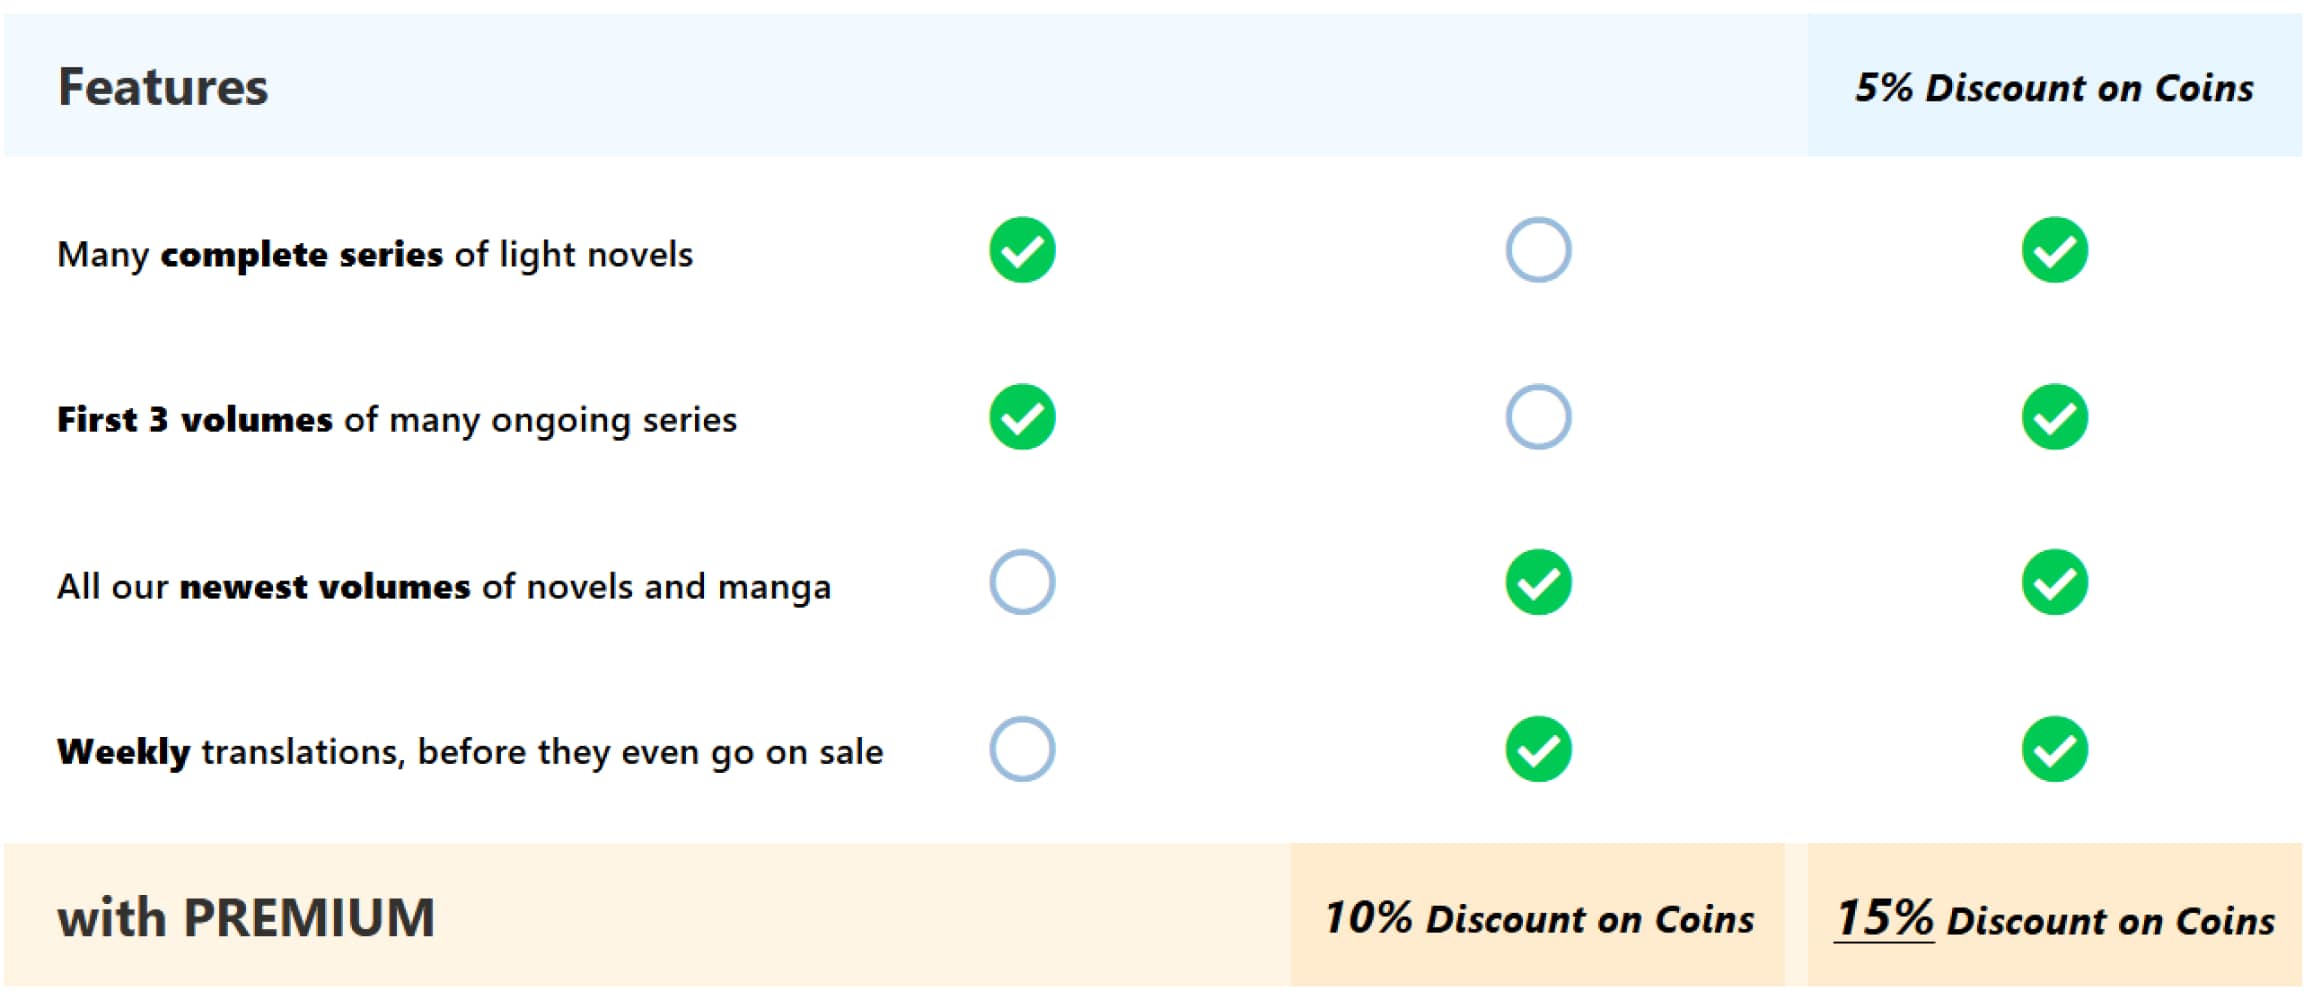
Task: Click the middle-column empty circle for First 3 volumes
Action: click(1538, 417)
